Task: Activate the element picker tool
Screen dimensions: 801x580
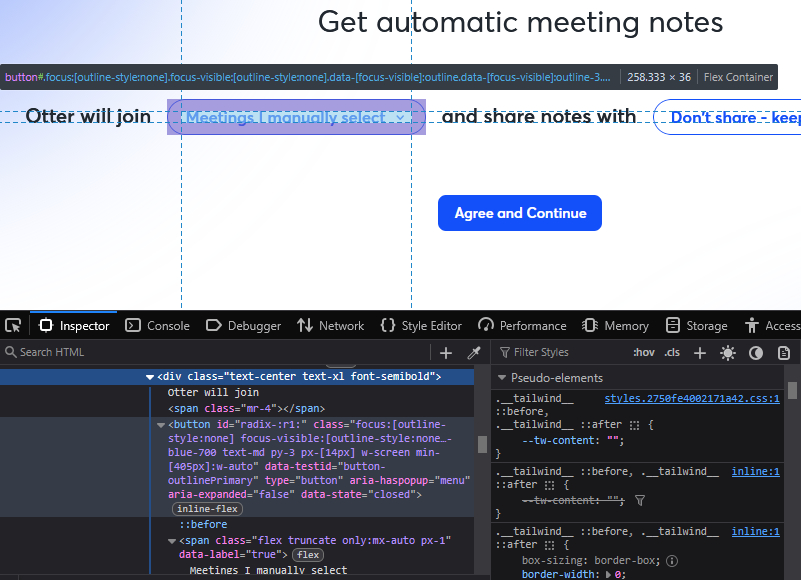Action: [x=13, y=325]
